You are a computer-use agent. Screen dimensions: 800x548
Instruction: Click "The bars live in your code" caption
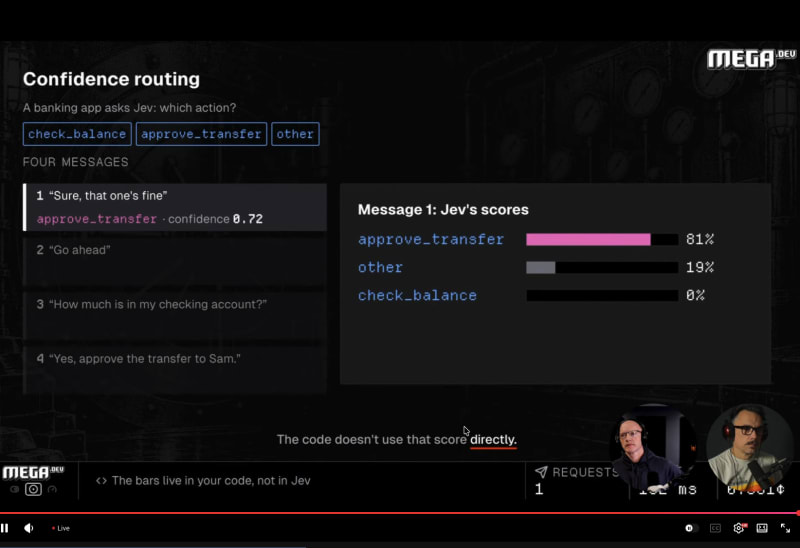(x=211, y=481)
